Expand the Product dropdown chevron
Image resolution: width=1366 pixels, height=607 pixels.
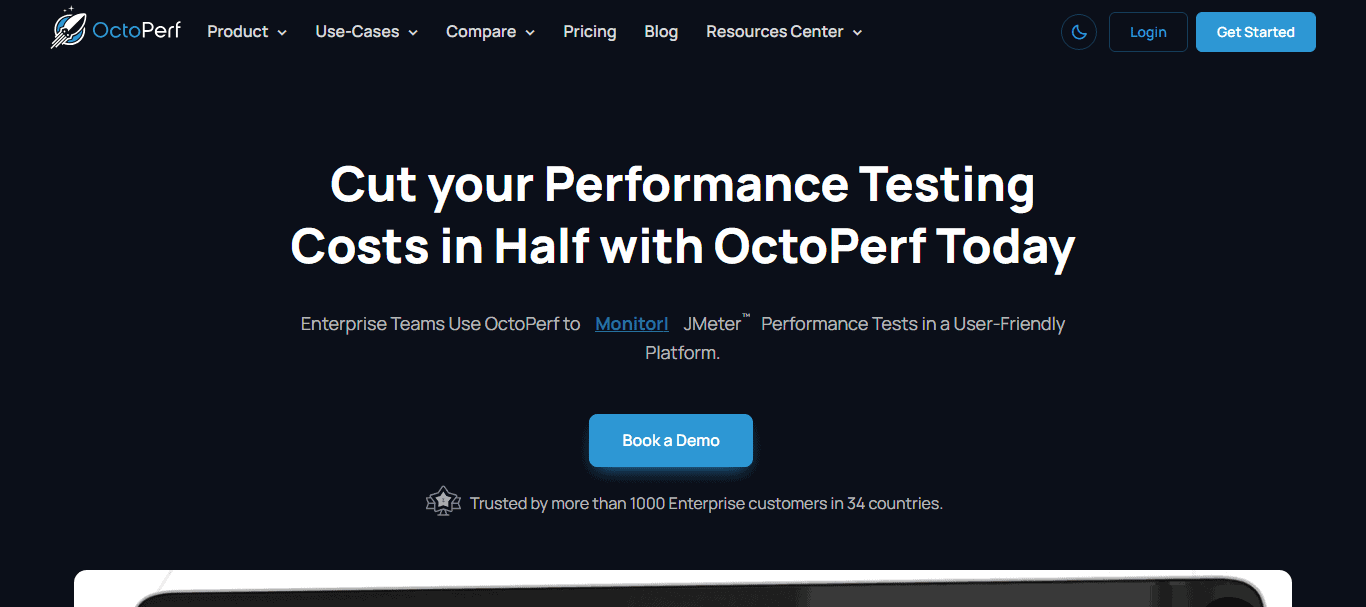tap(282, 33)
